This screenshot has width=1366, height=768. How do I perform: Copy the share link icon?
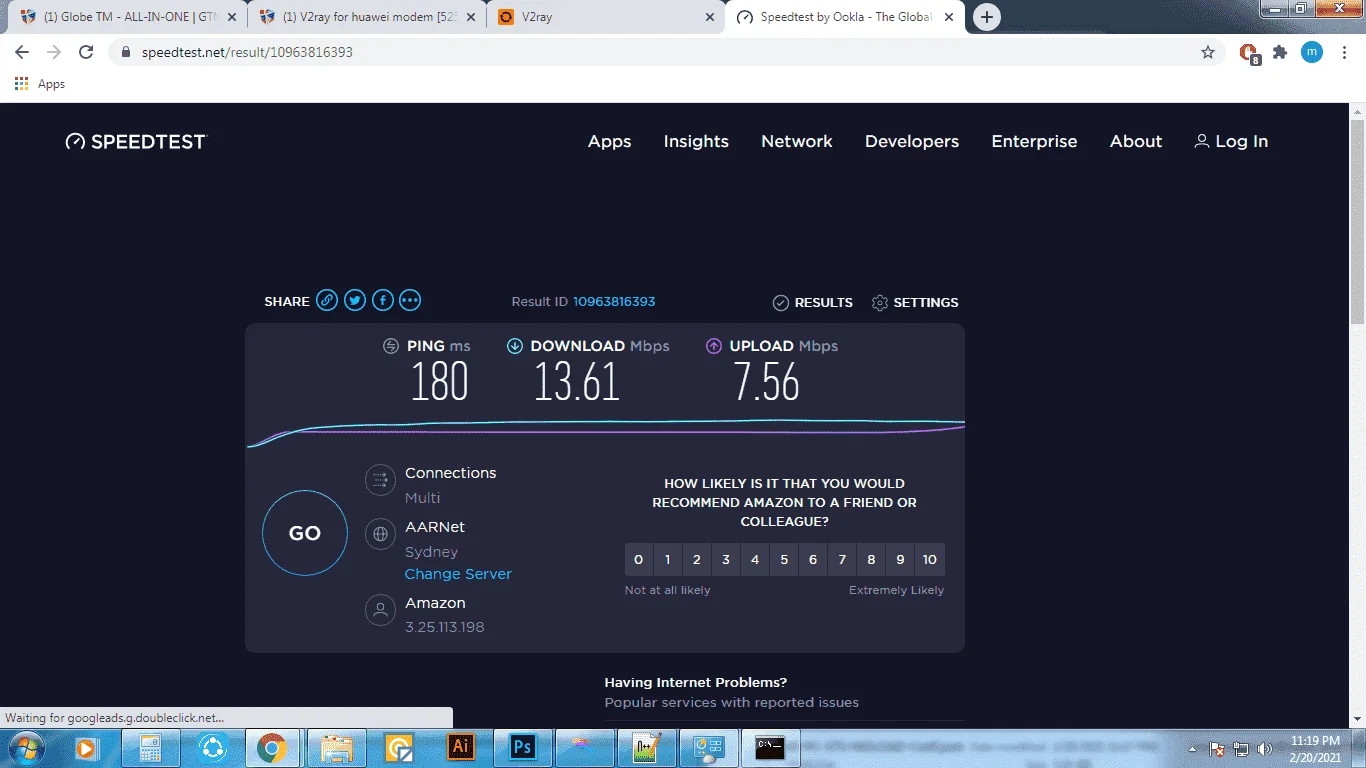[x=327, y=300]
